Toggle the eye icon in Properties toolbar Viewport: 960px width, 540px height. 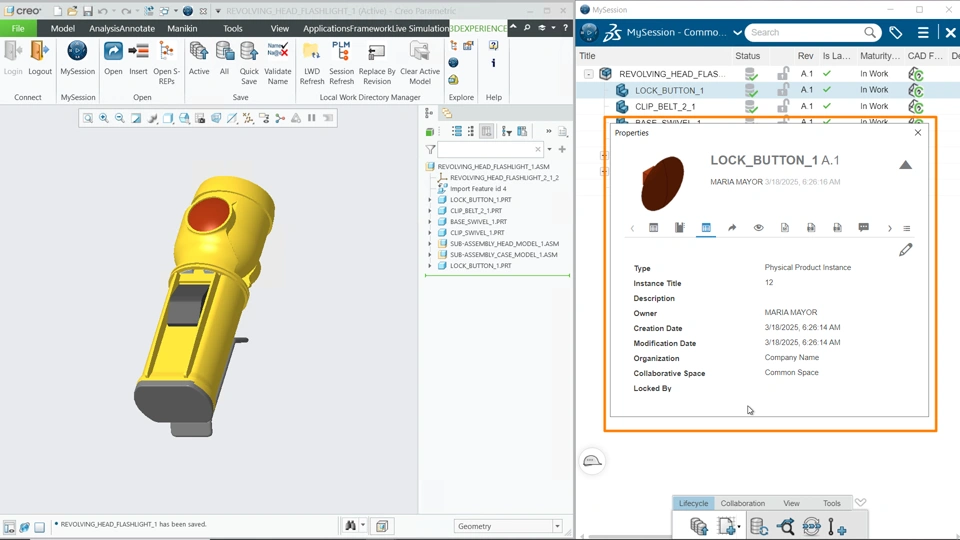point(758,228)
